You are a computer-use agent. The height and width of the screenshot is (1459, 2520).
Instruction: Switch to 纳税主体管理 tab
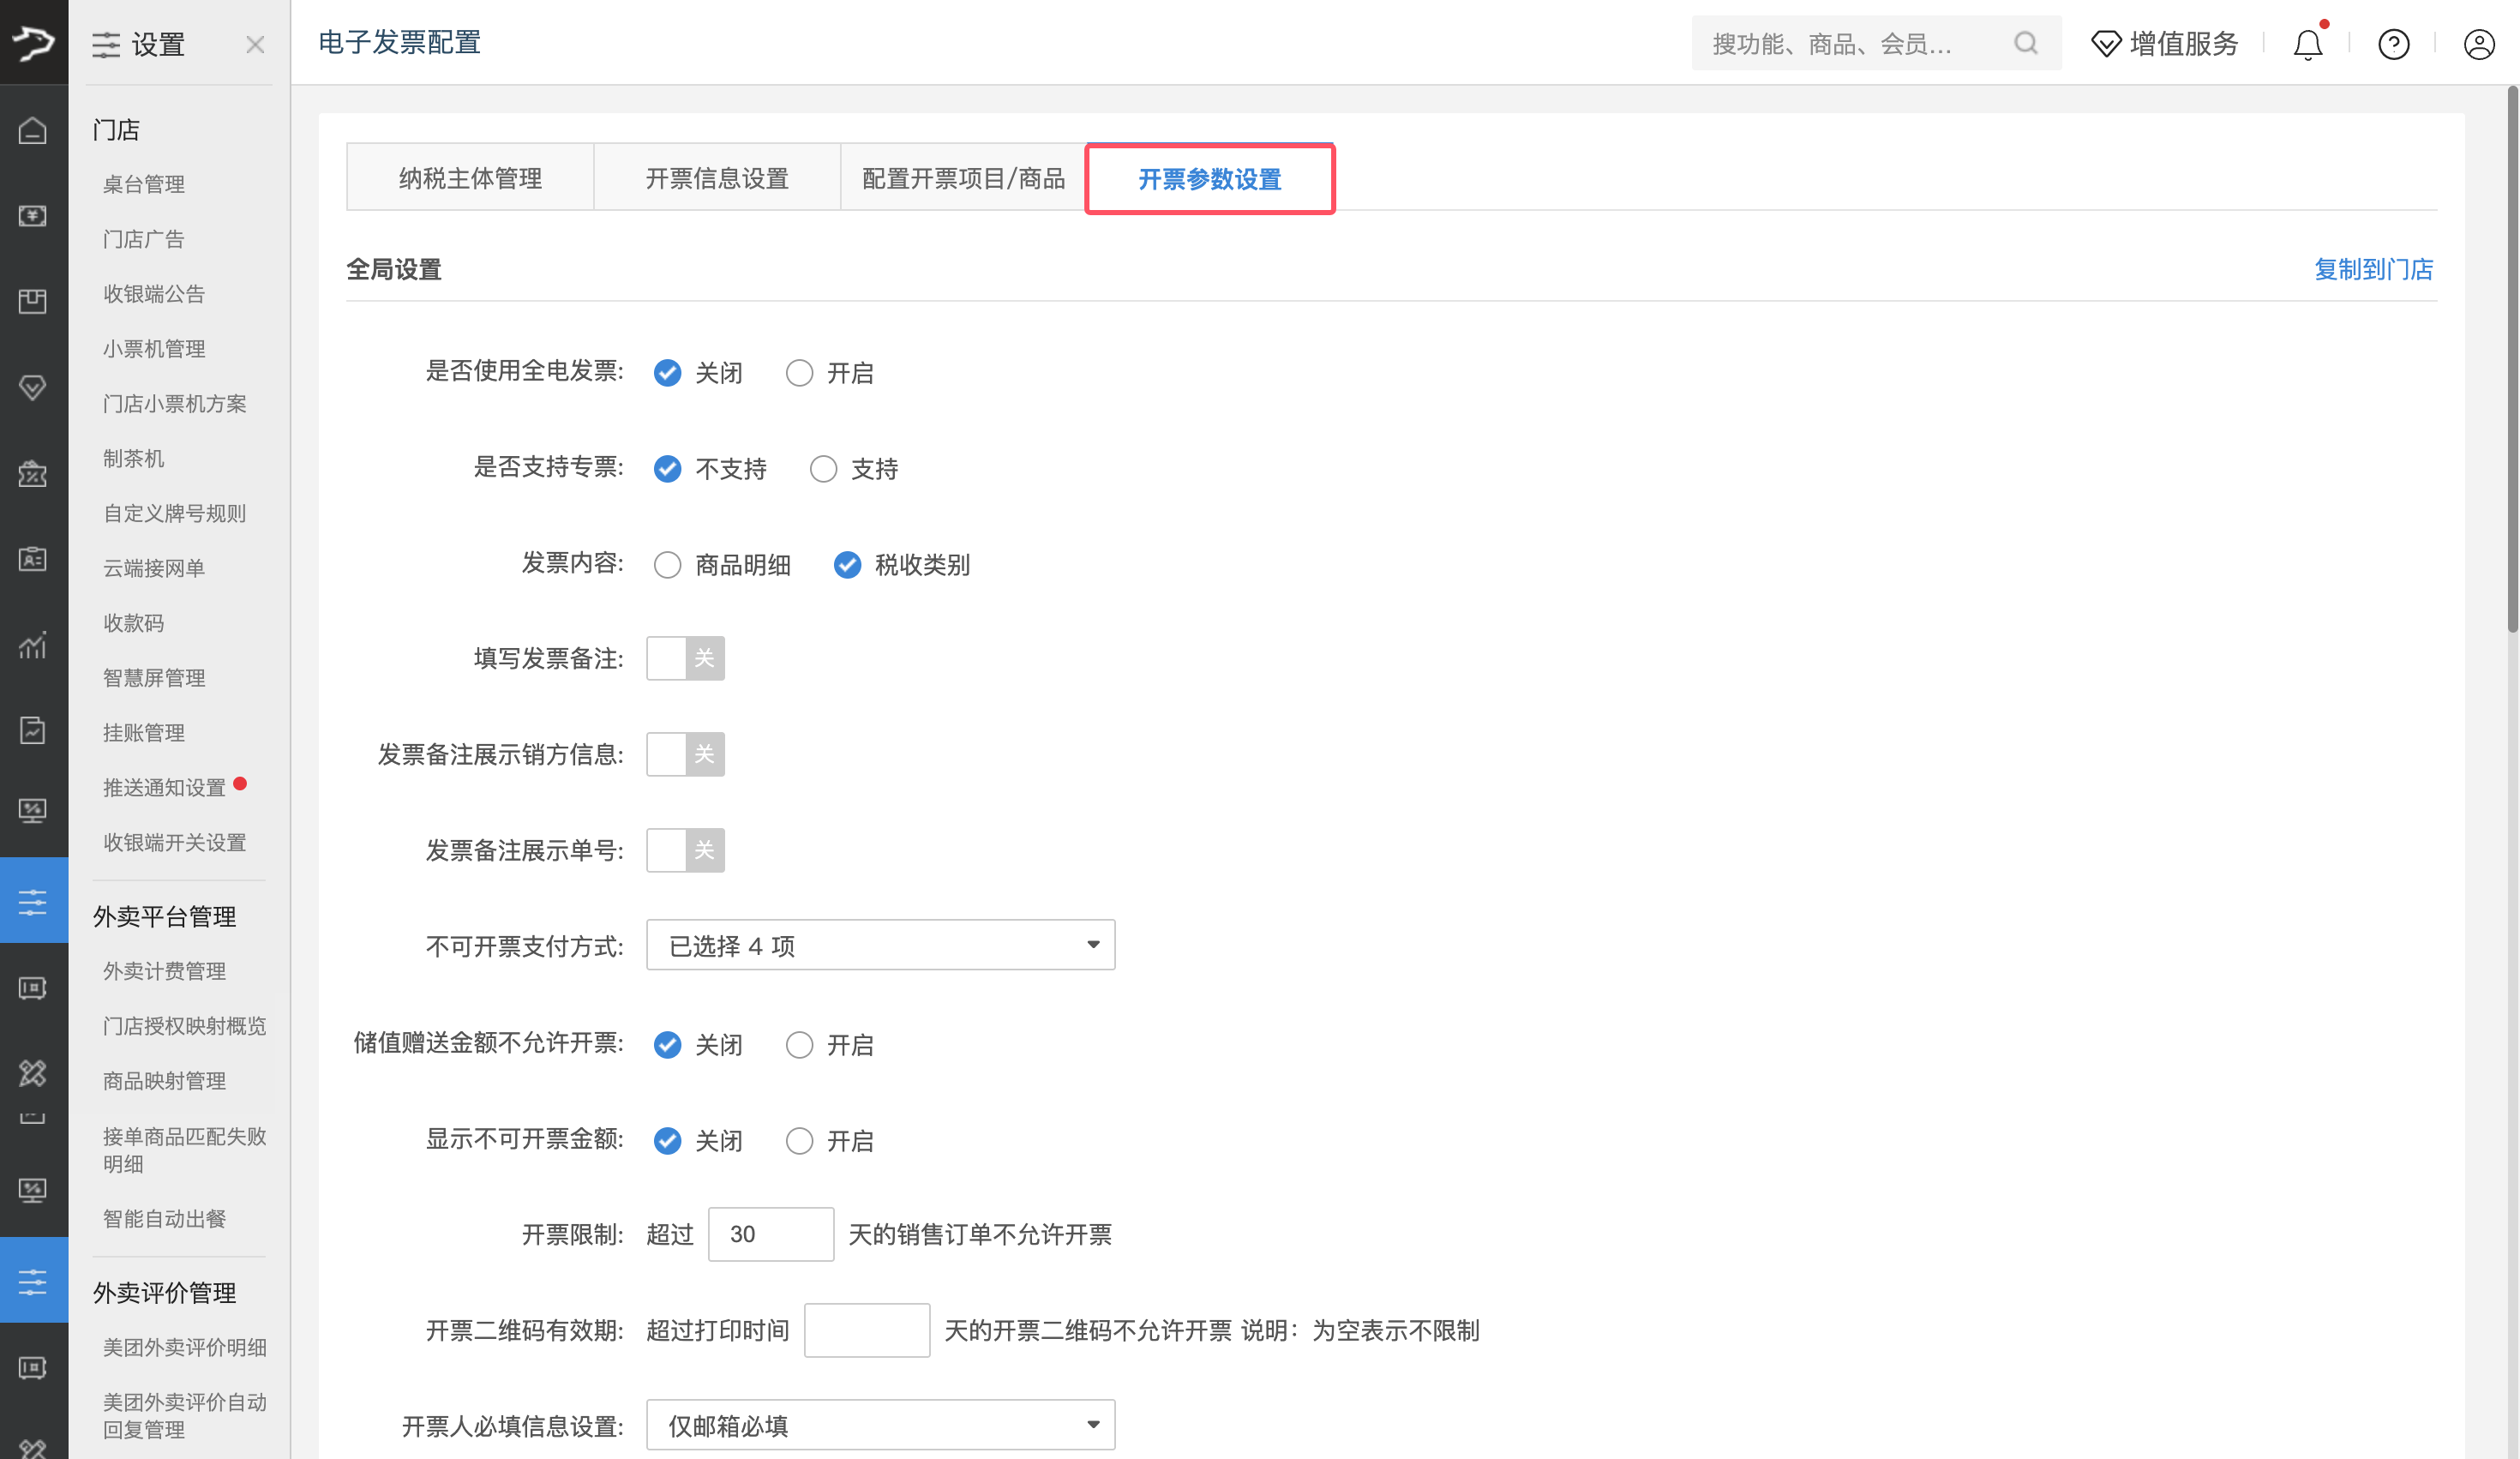[x=470, y=179]
